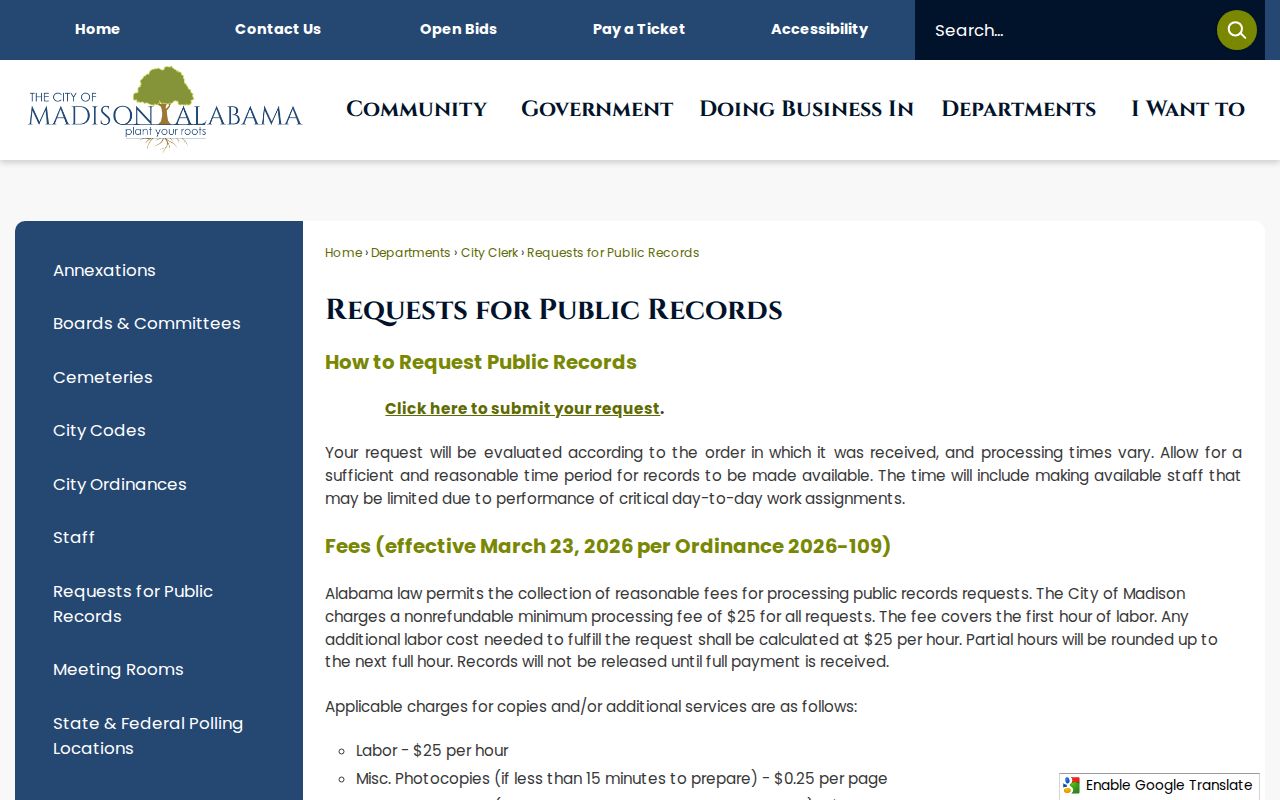1280x800 pixels.
Task: Open Contact Us page
Action: (x=278, y=29)
